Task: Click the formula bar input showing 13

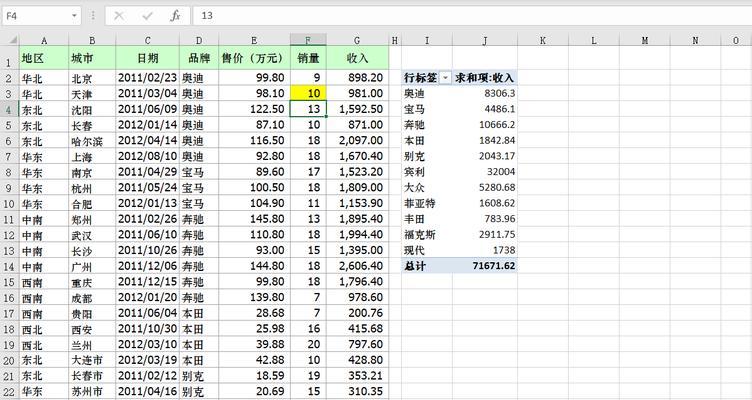Action: coord(472,16)
